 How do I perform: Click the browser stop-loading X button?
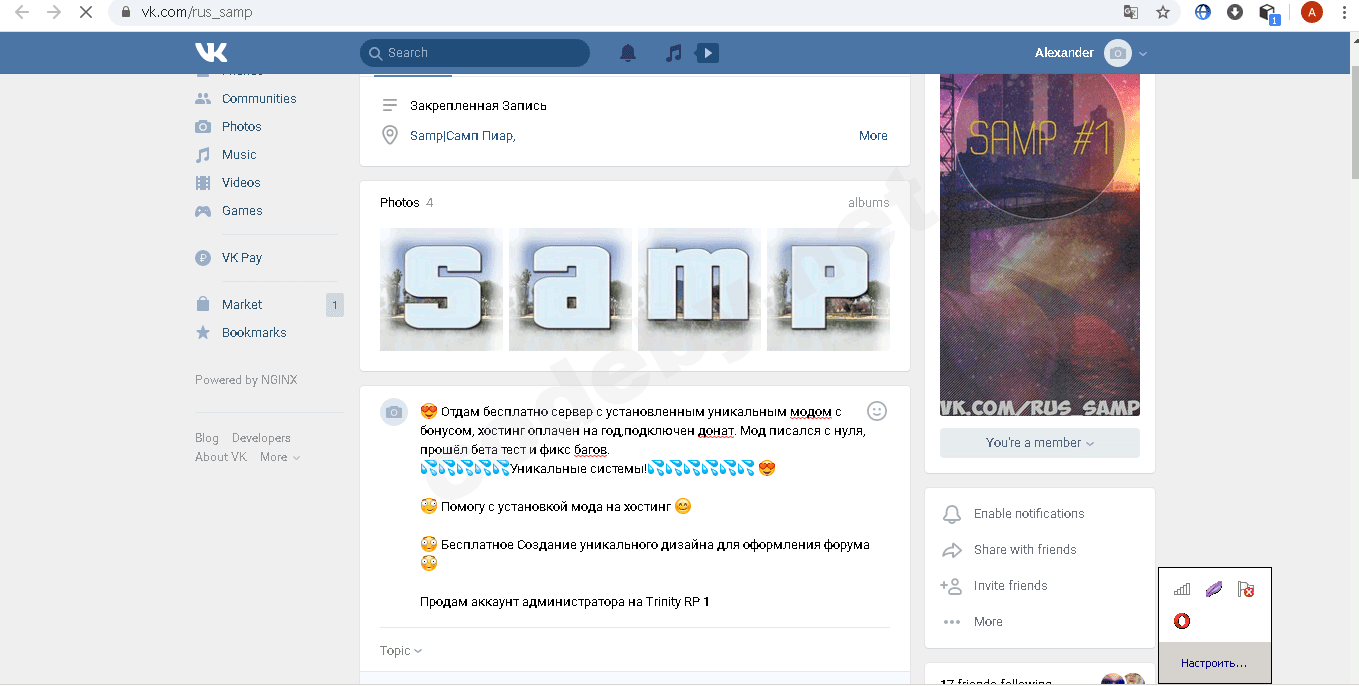tap(85, 13)
